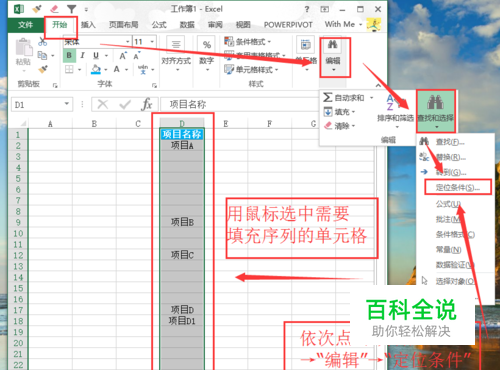Open the 自动求和 AutoSum button
The height and width of the screenshot is (370, 500).
click(x=348, y=98)
